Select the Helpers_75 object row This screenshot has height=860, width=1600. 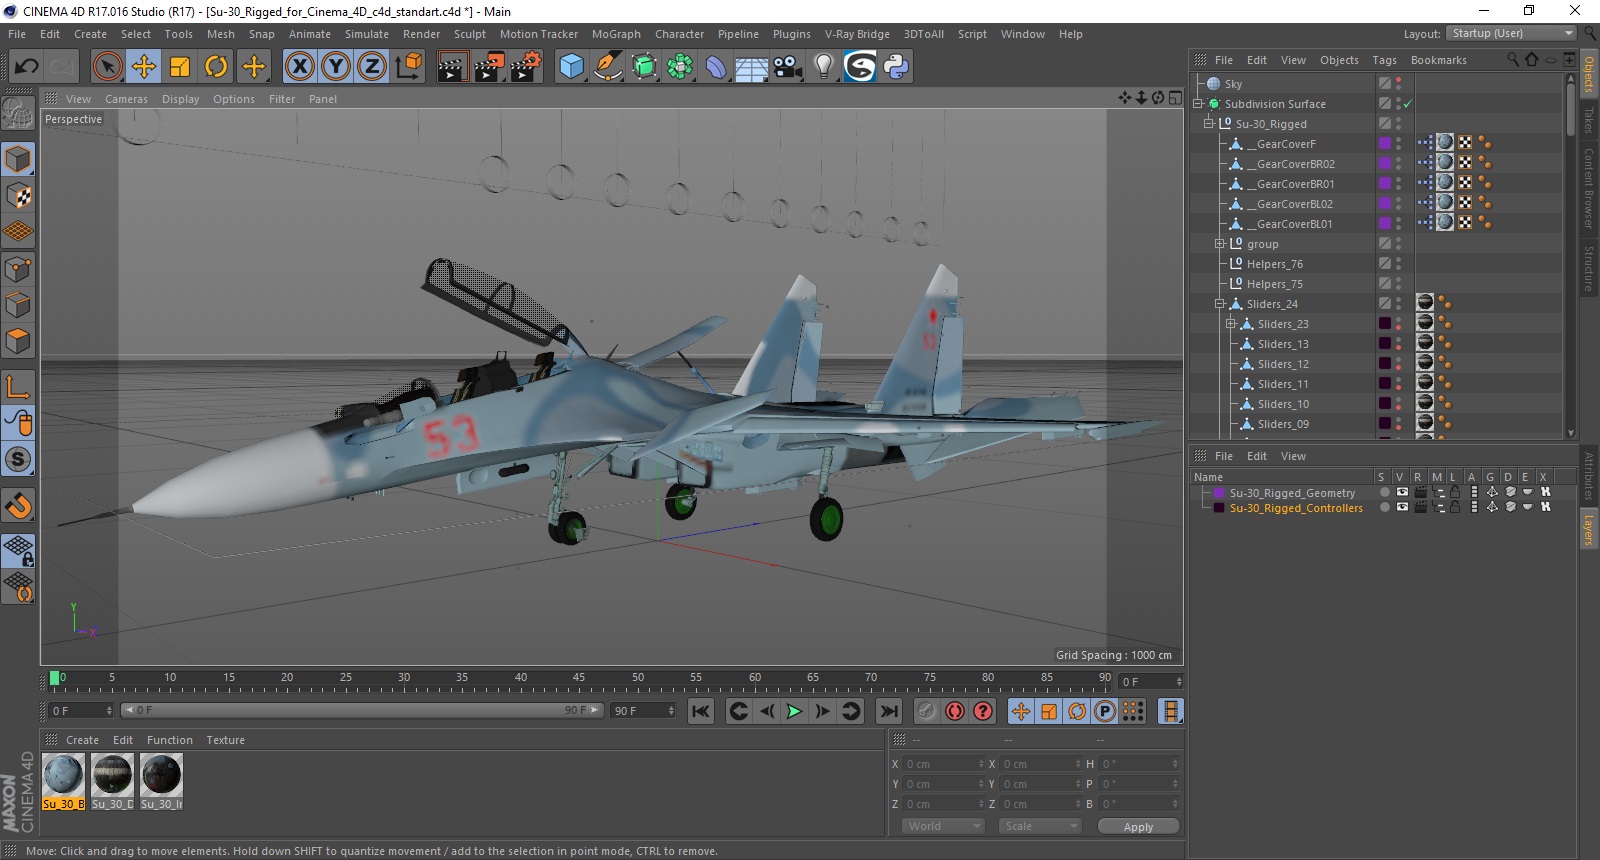tap(1274, 284)
